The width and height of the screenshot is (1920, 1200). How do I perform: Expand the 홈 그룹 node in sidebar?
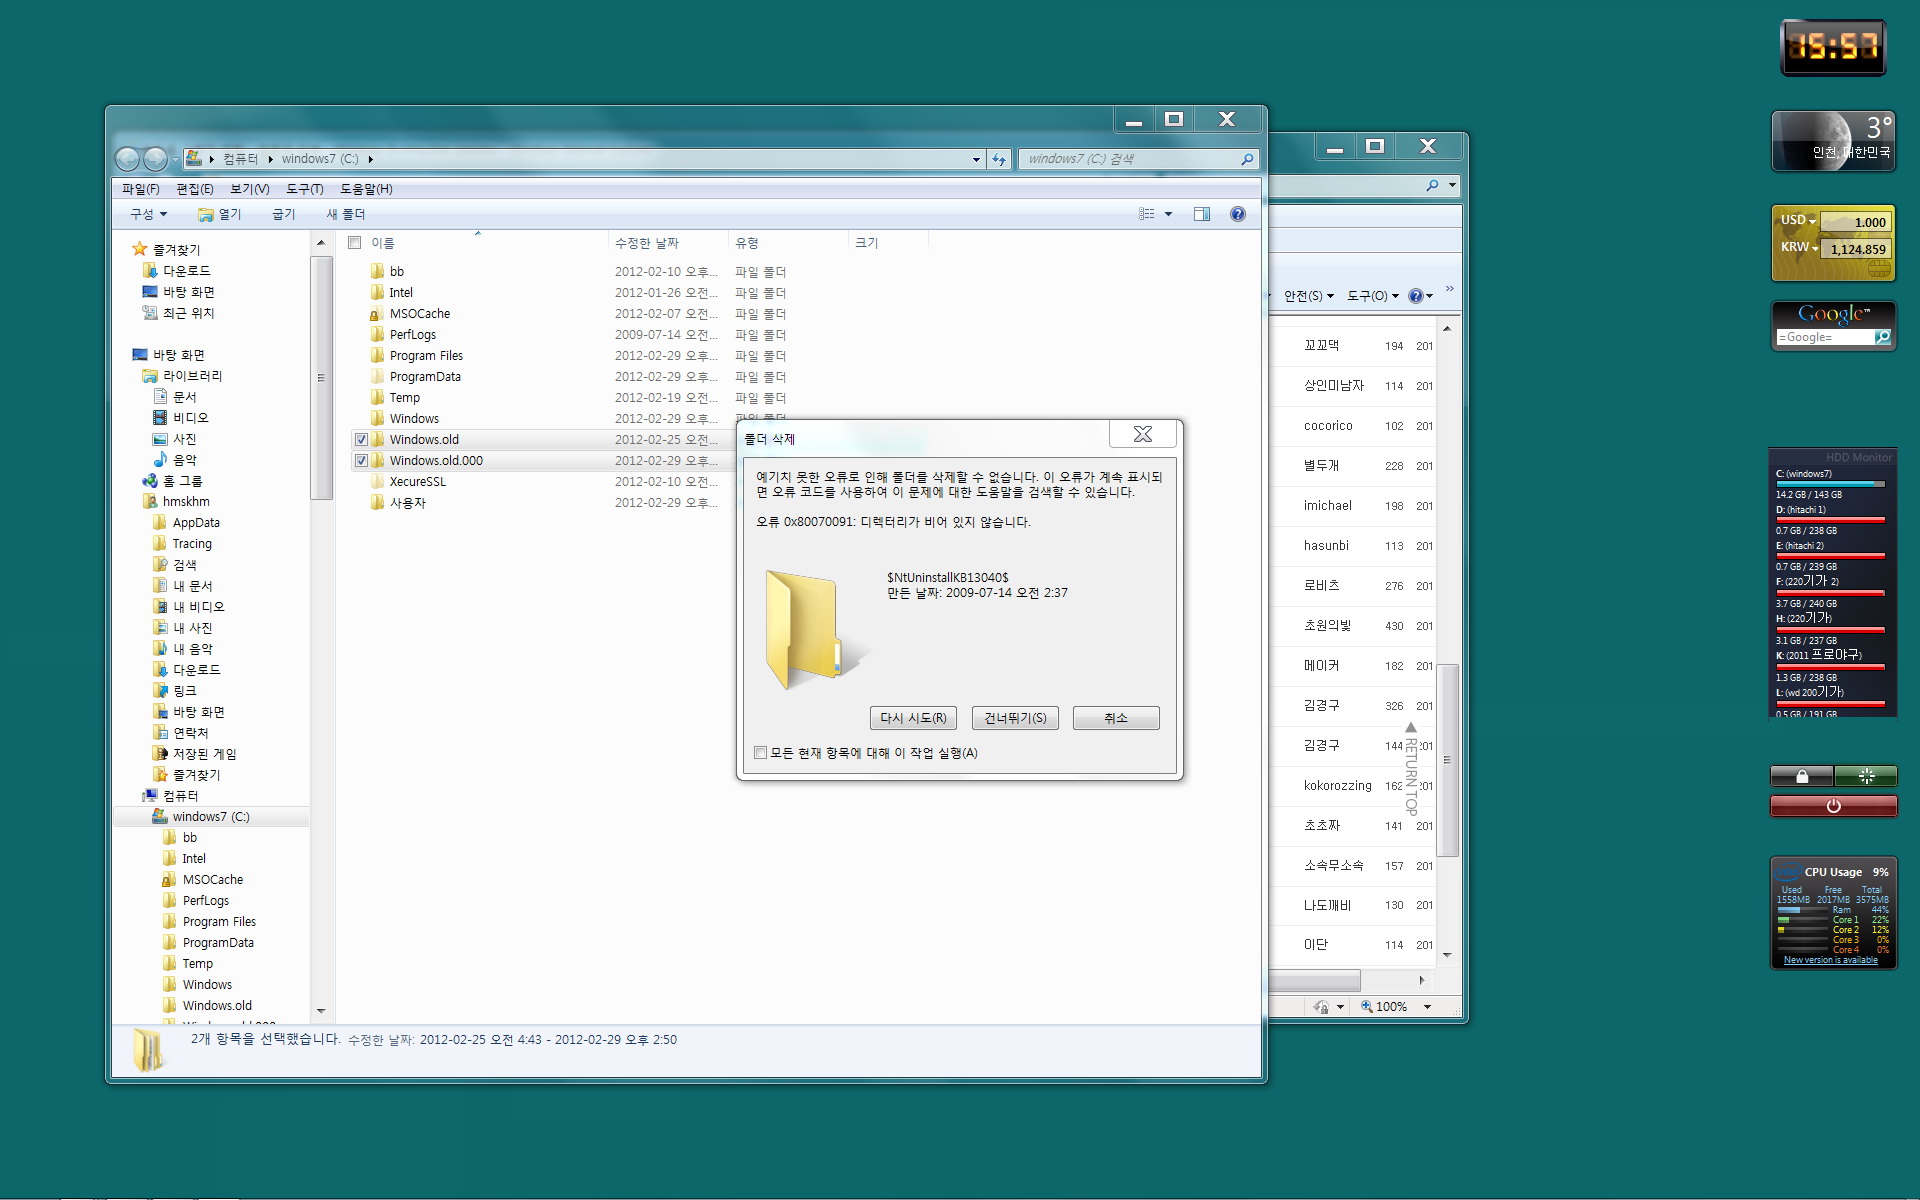pos(126,481)
